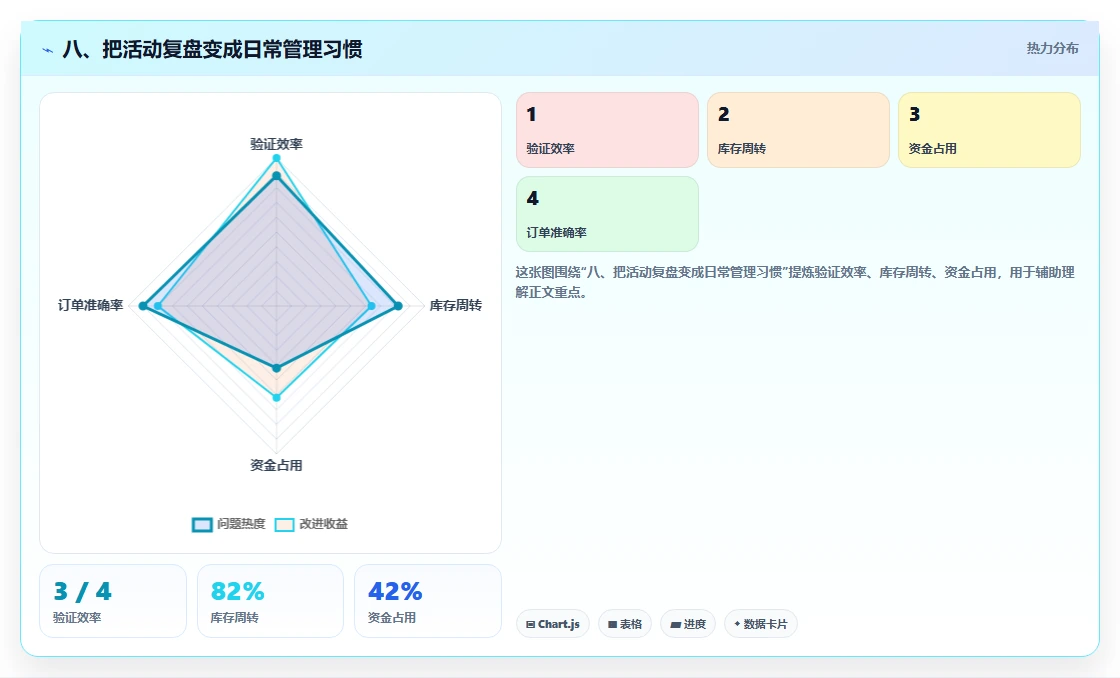The width and height of the screenshot is (1120, 678).
Task: Click the 表格 tag chip
Action: pos(624,624)
